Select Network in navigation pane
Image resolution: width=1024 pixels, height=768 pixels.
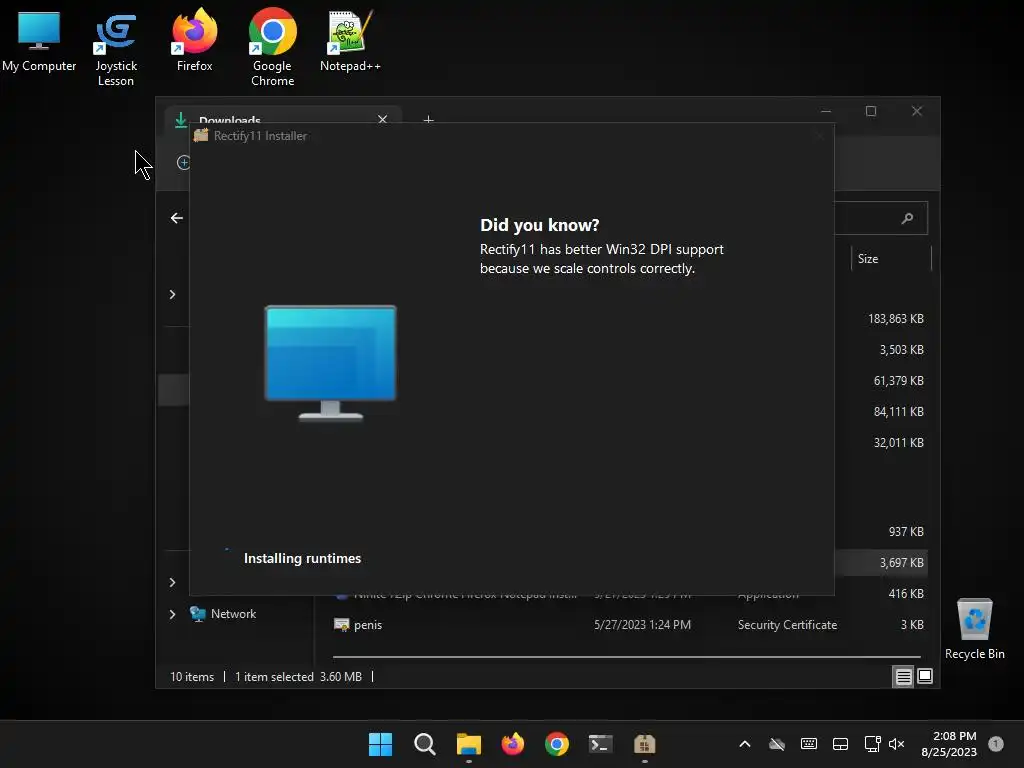(233, 614)
